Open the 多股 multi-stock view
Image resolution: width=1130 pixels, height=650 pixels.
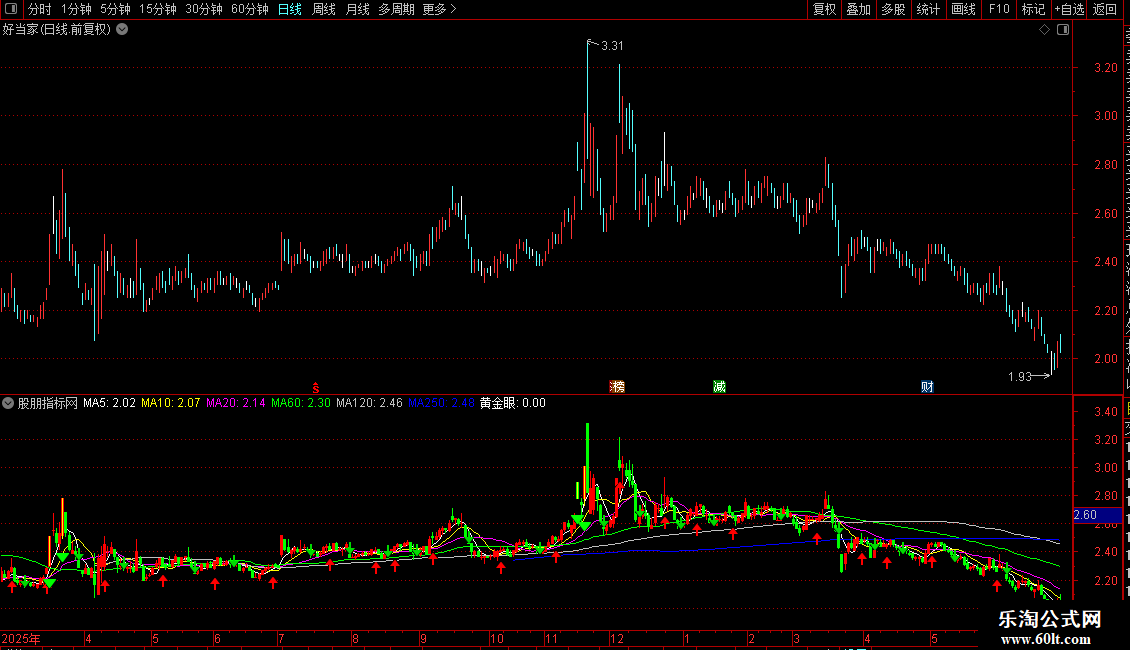[x=894, y=9]
